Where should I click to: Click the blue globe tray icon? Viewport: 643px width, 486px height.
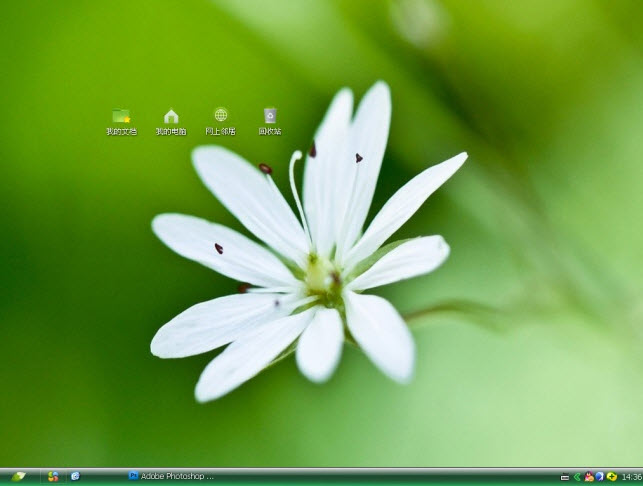pos(600,477)
